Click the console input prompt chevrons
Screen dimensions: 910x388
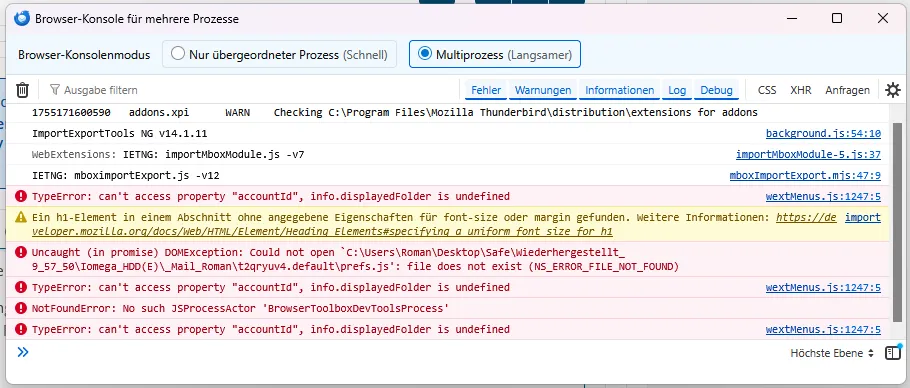[x=23, y=352]
